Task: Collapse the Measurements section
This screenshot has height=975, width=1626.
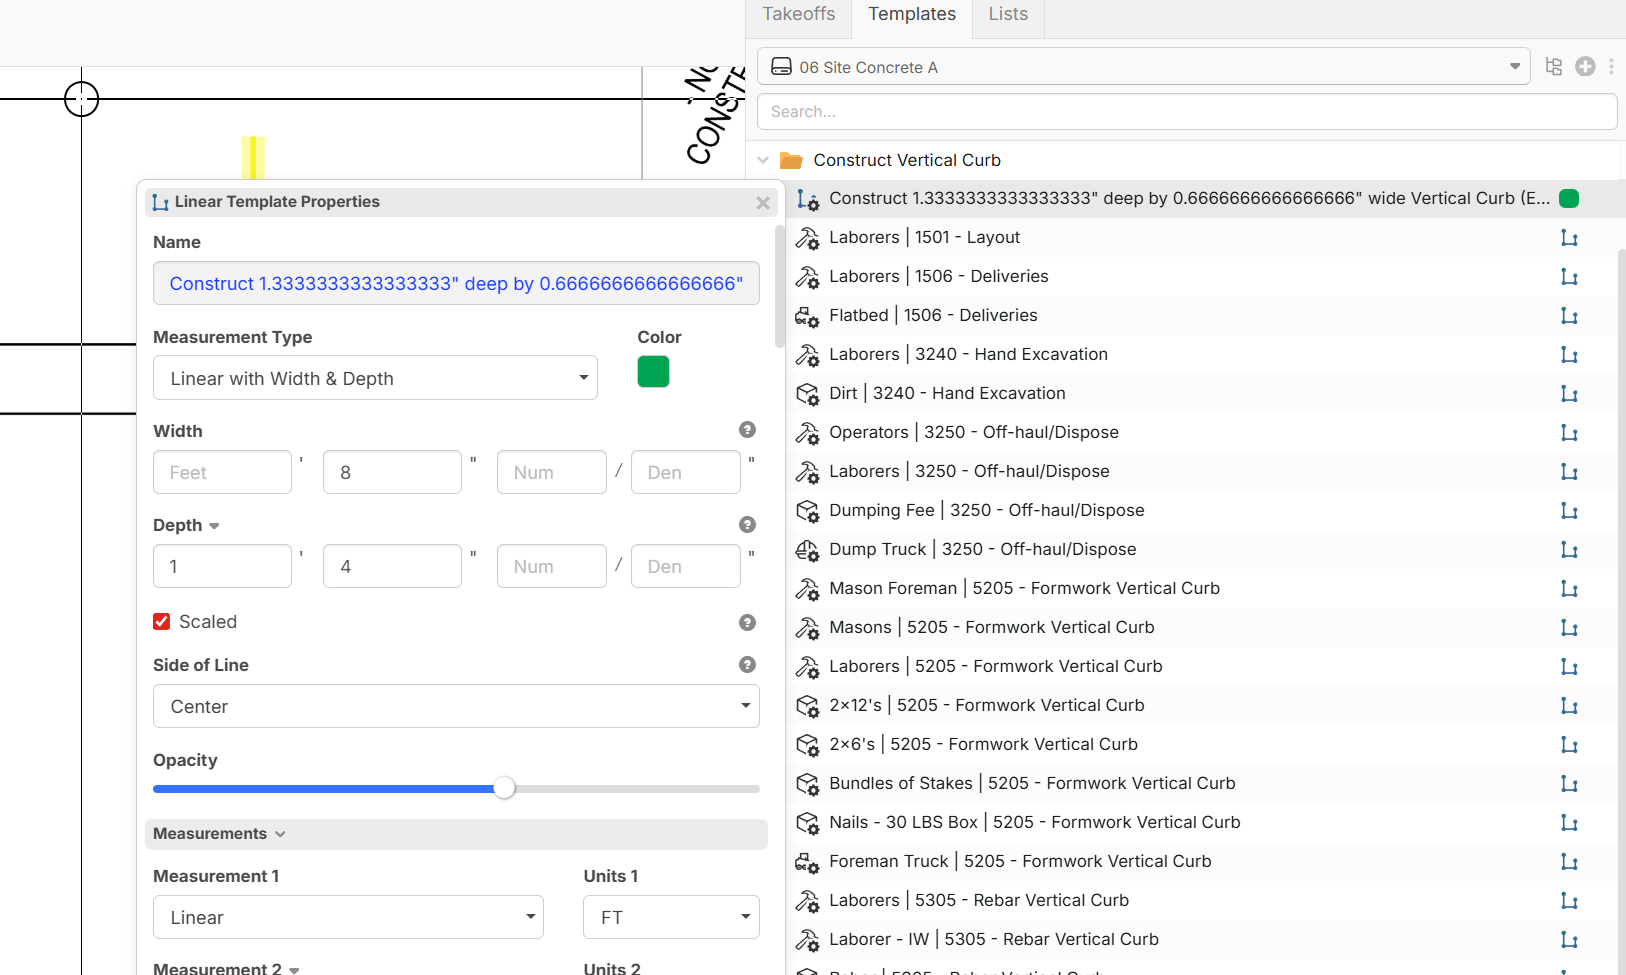Action: [280, 834]
